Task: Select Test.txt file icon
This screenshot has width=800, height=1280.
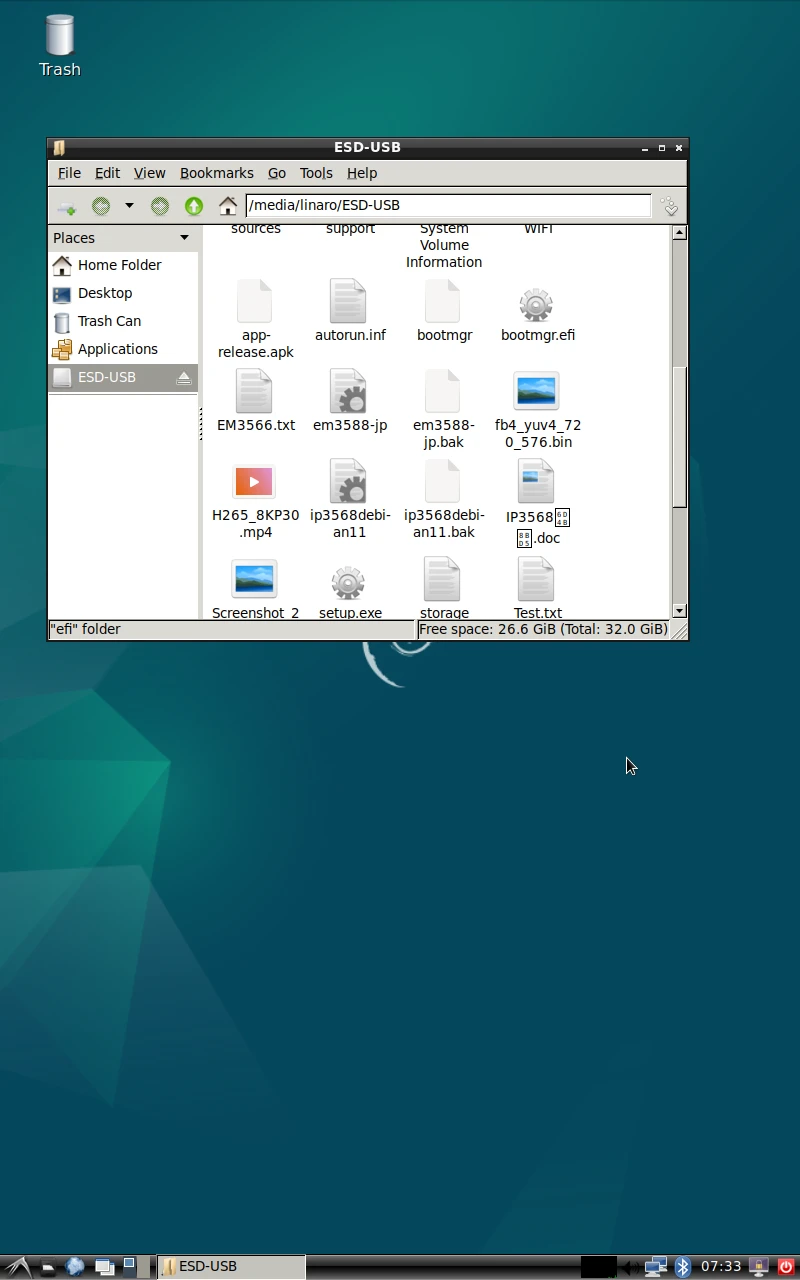Action: 536,580
